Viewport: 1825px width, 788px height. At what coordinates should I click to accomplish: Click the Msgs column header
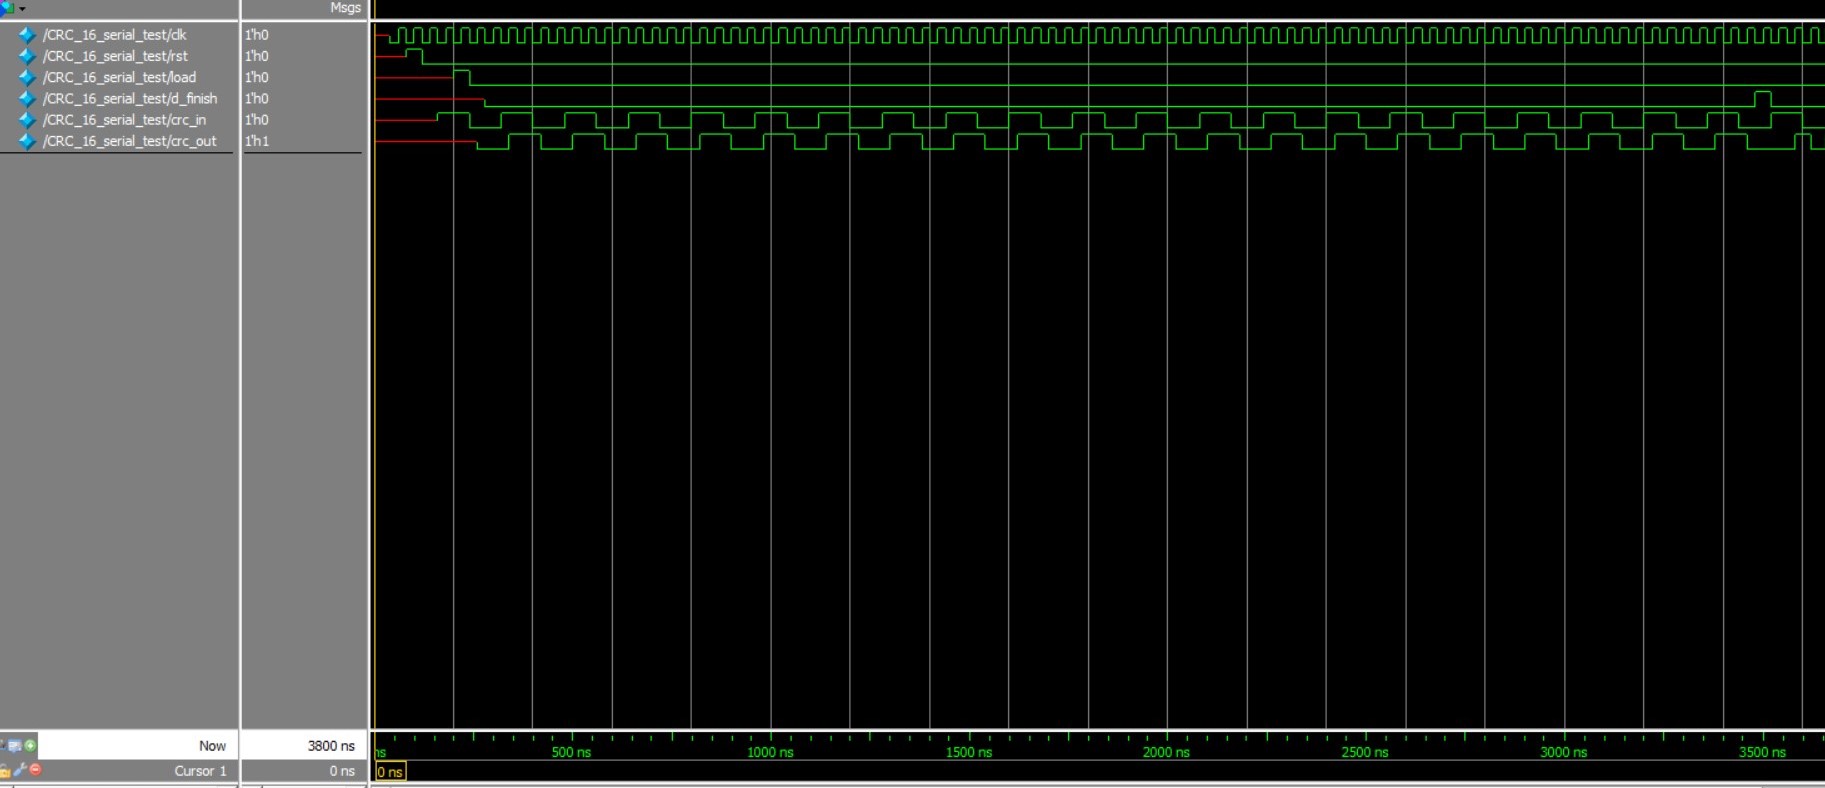pyautogui.click(x=345, y=8)
